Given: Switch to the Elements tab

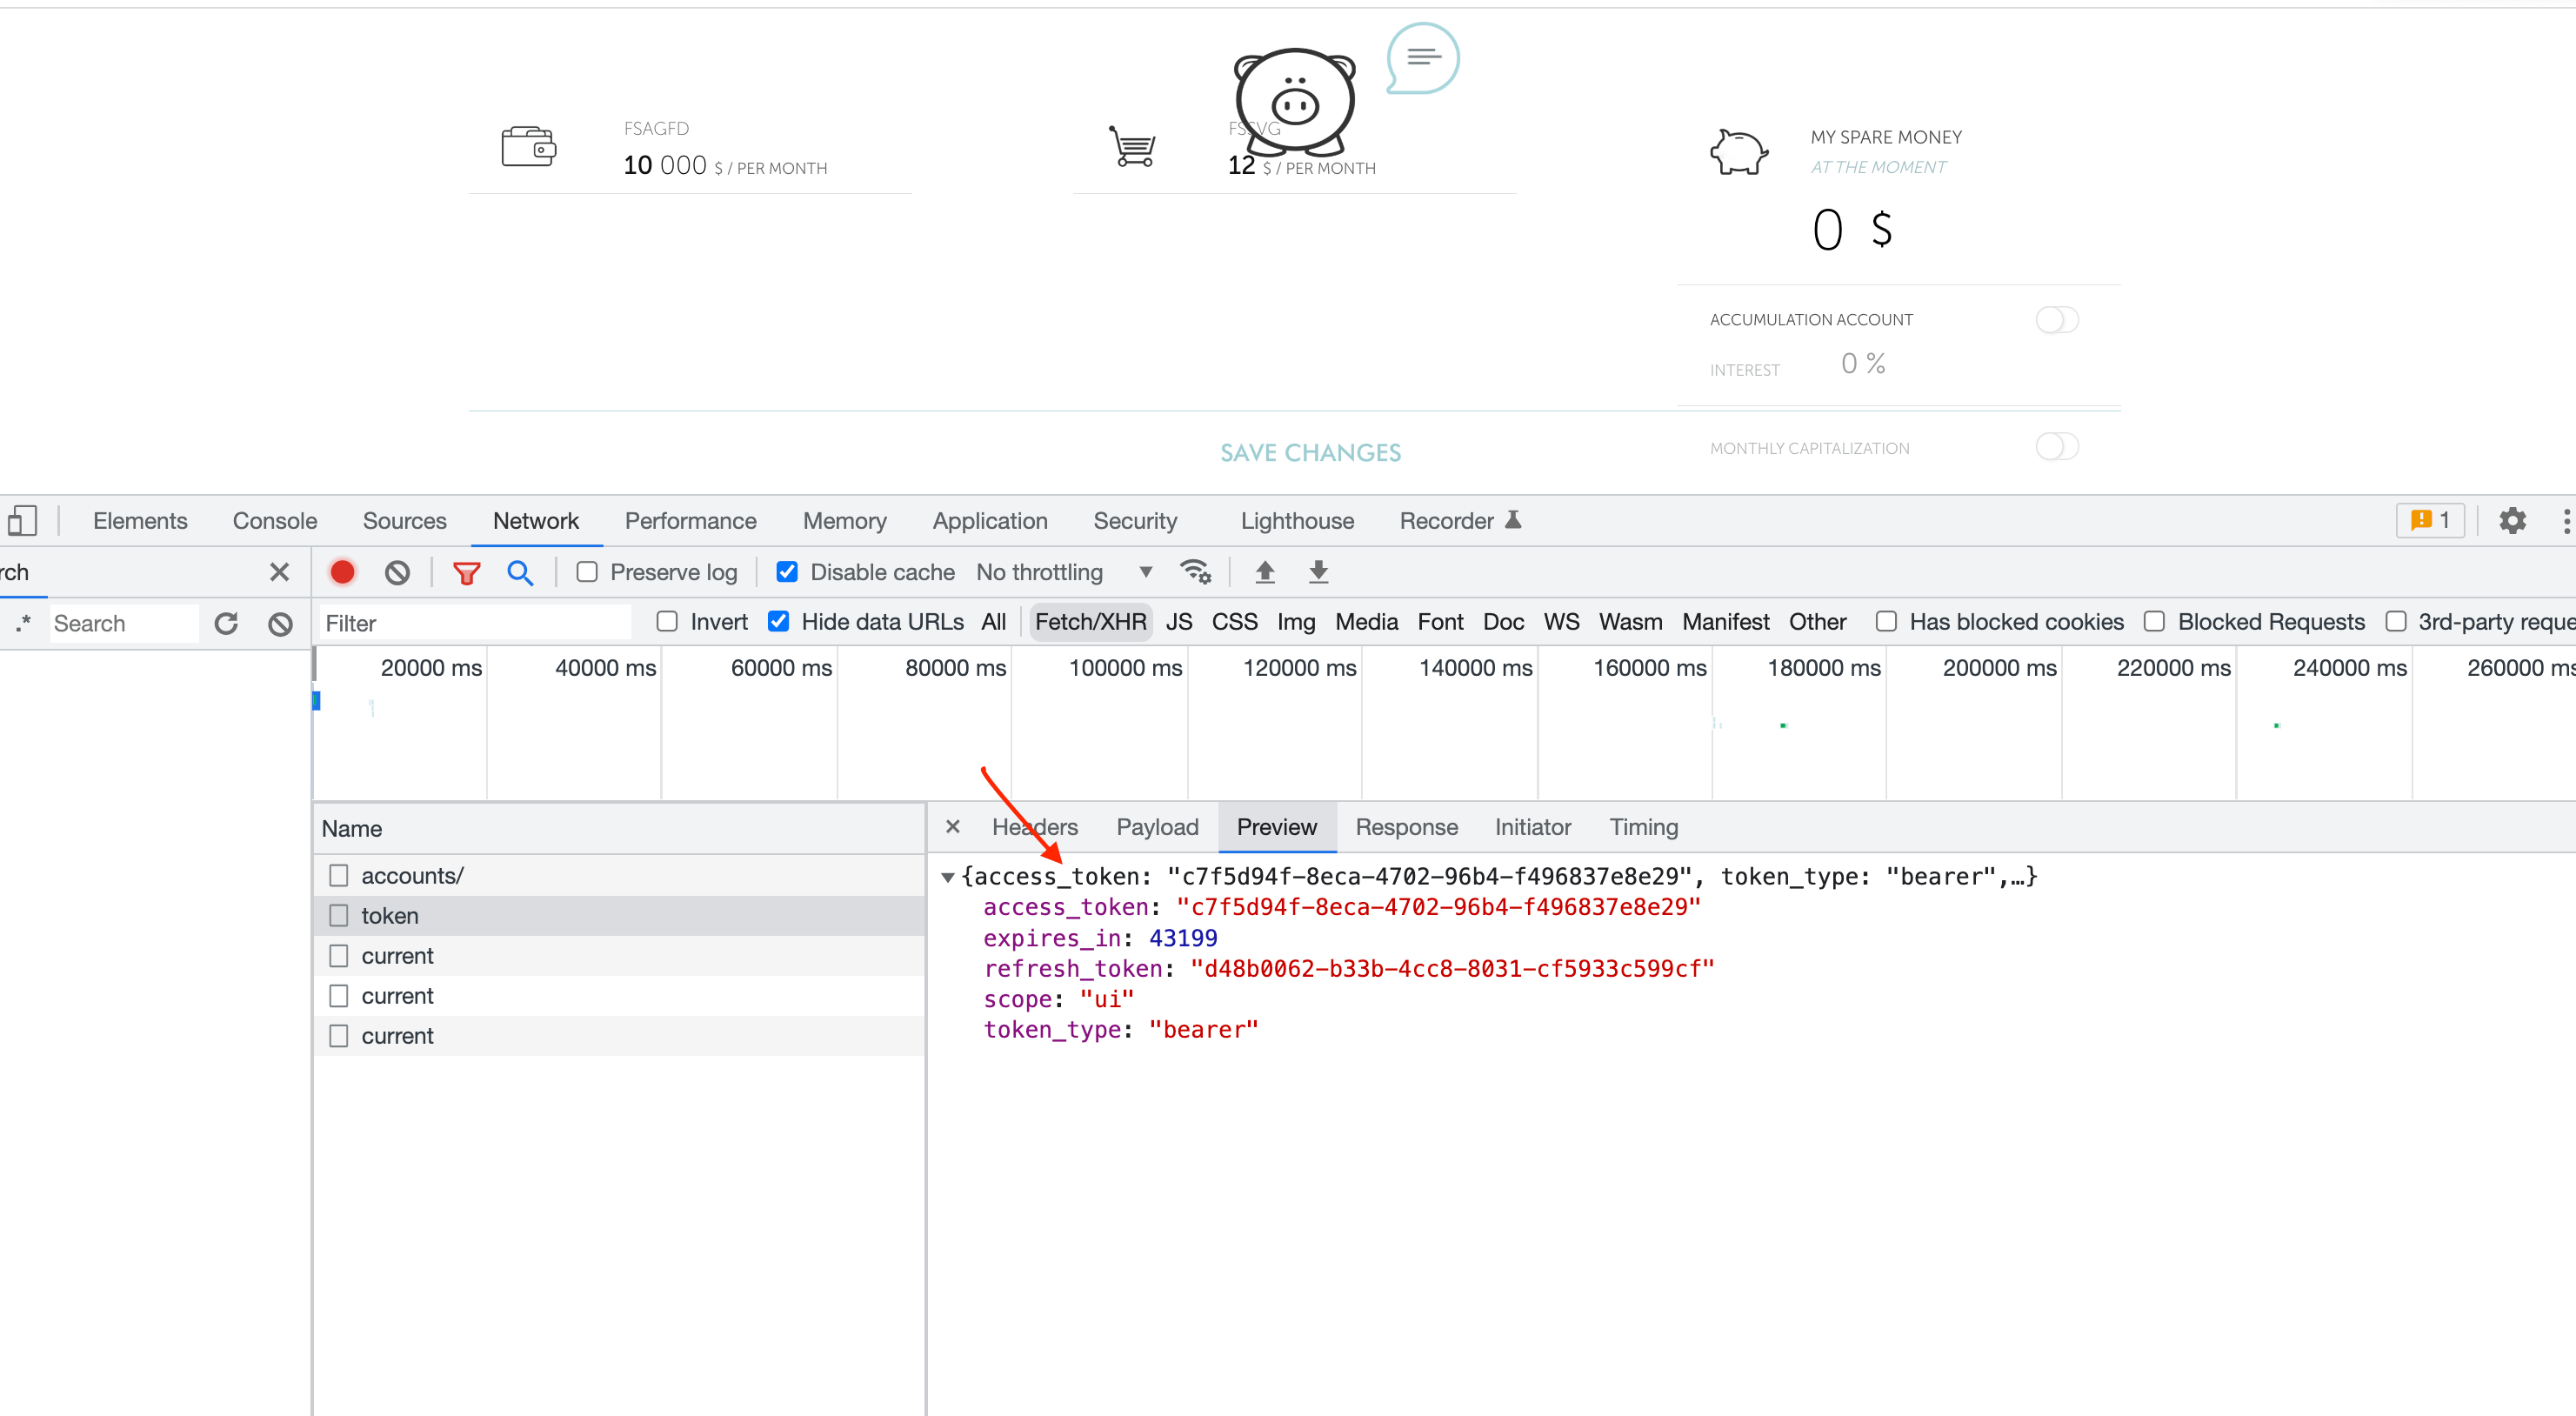Looking at the screenshot, I should click(140, 521).
